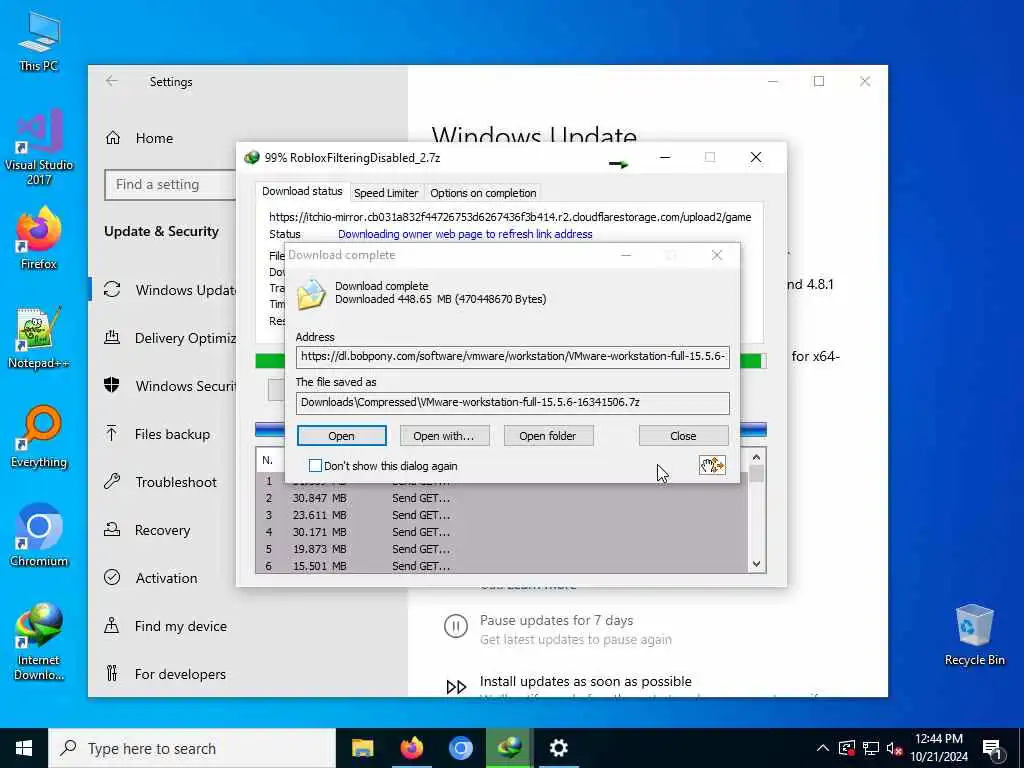
Task: Open Internet Download Manager desktop shortcut
Action: 39,641
